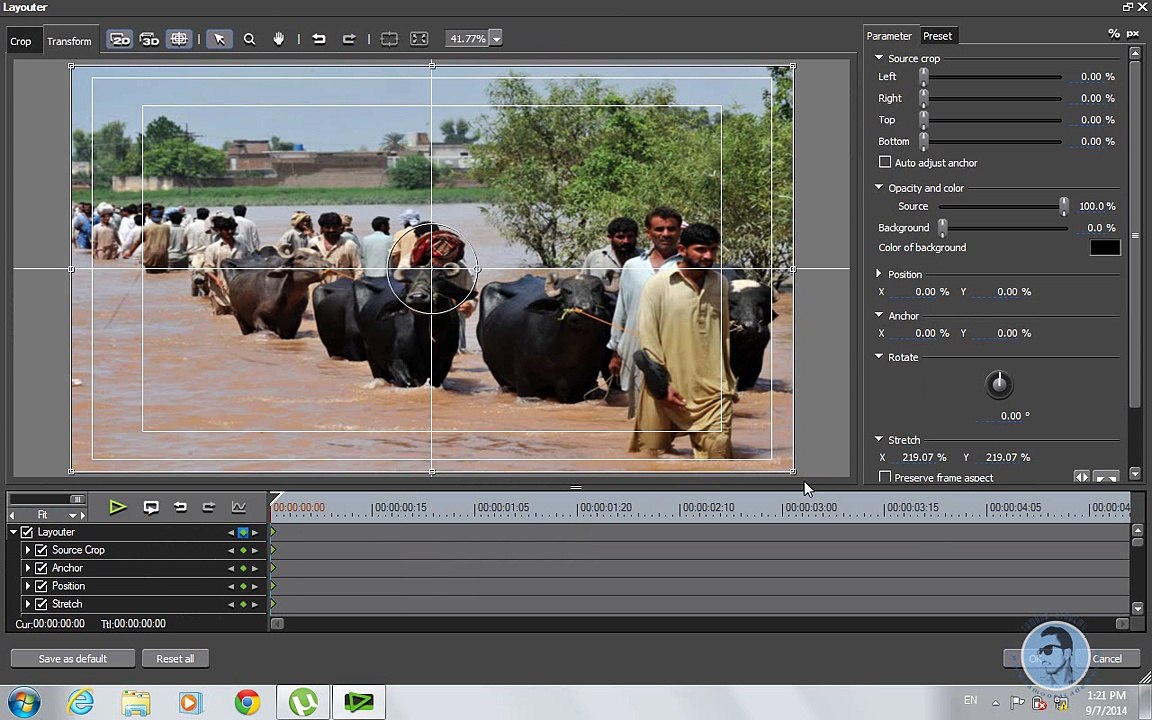Viewport: 1152px width, 720px height.
Task: Switch to the Transform tab
Action: tap(69, 41)
